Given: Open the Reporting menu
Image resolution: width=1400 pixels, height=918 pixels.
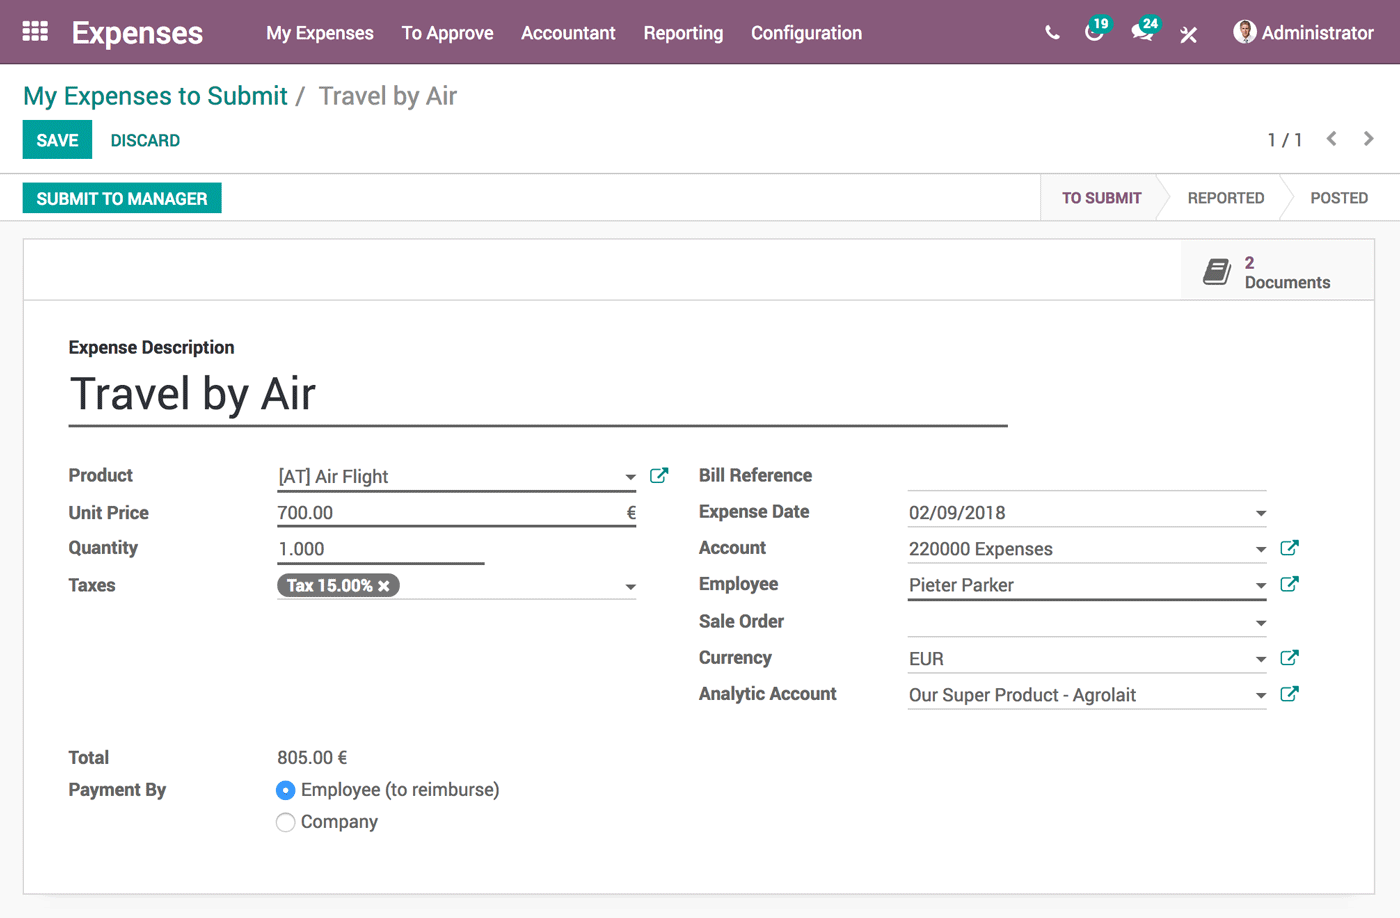Looking at the screenshot, I should pyautogui.click(x=683, y=33).
